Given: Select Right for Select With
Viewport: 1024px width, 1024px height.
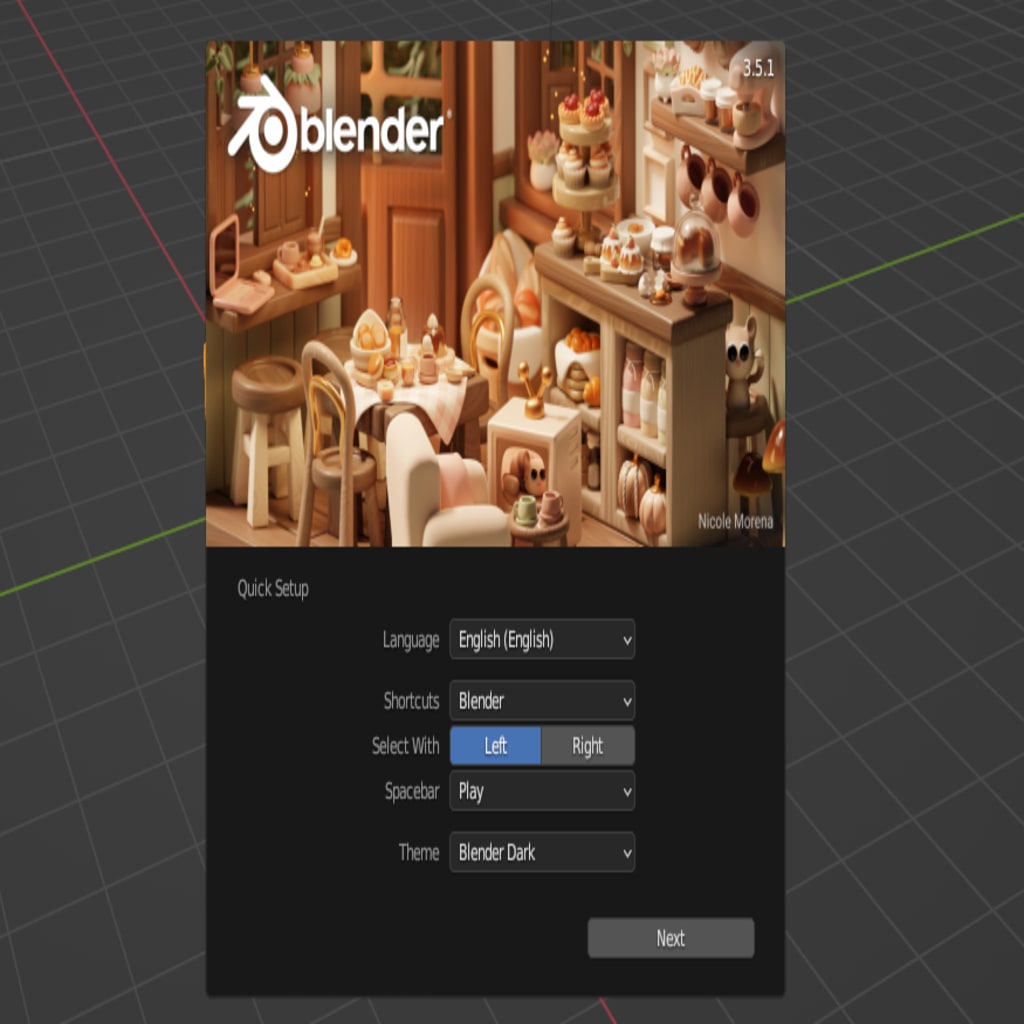Looking at the screenshot, I should click(588, 746).
